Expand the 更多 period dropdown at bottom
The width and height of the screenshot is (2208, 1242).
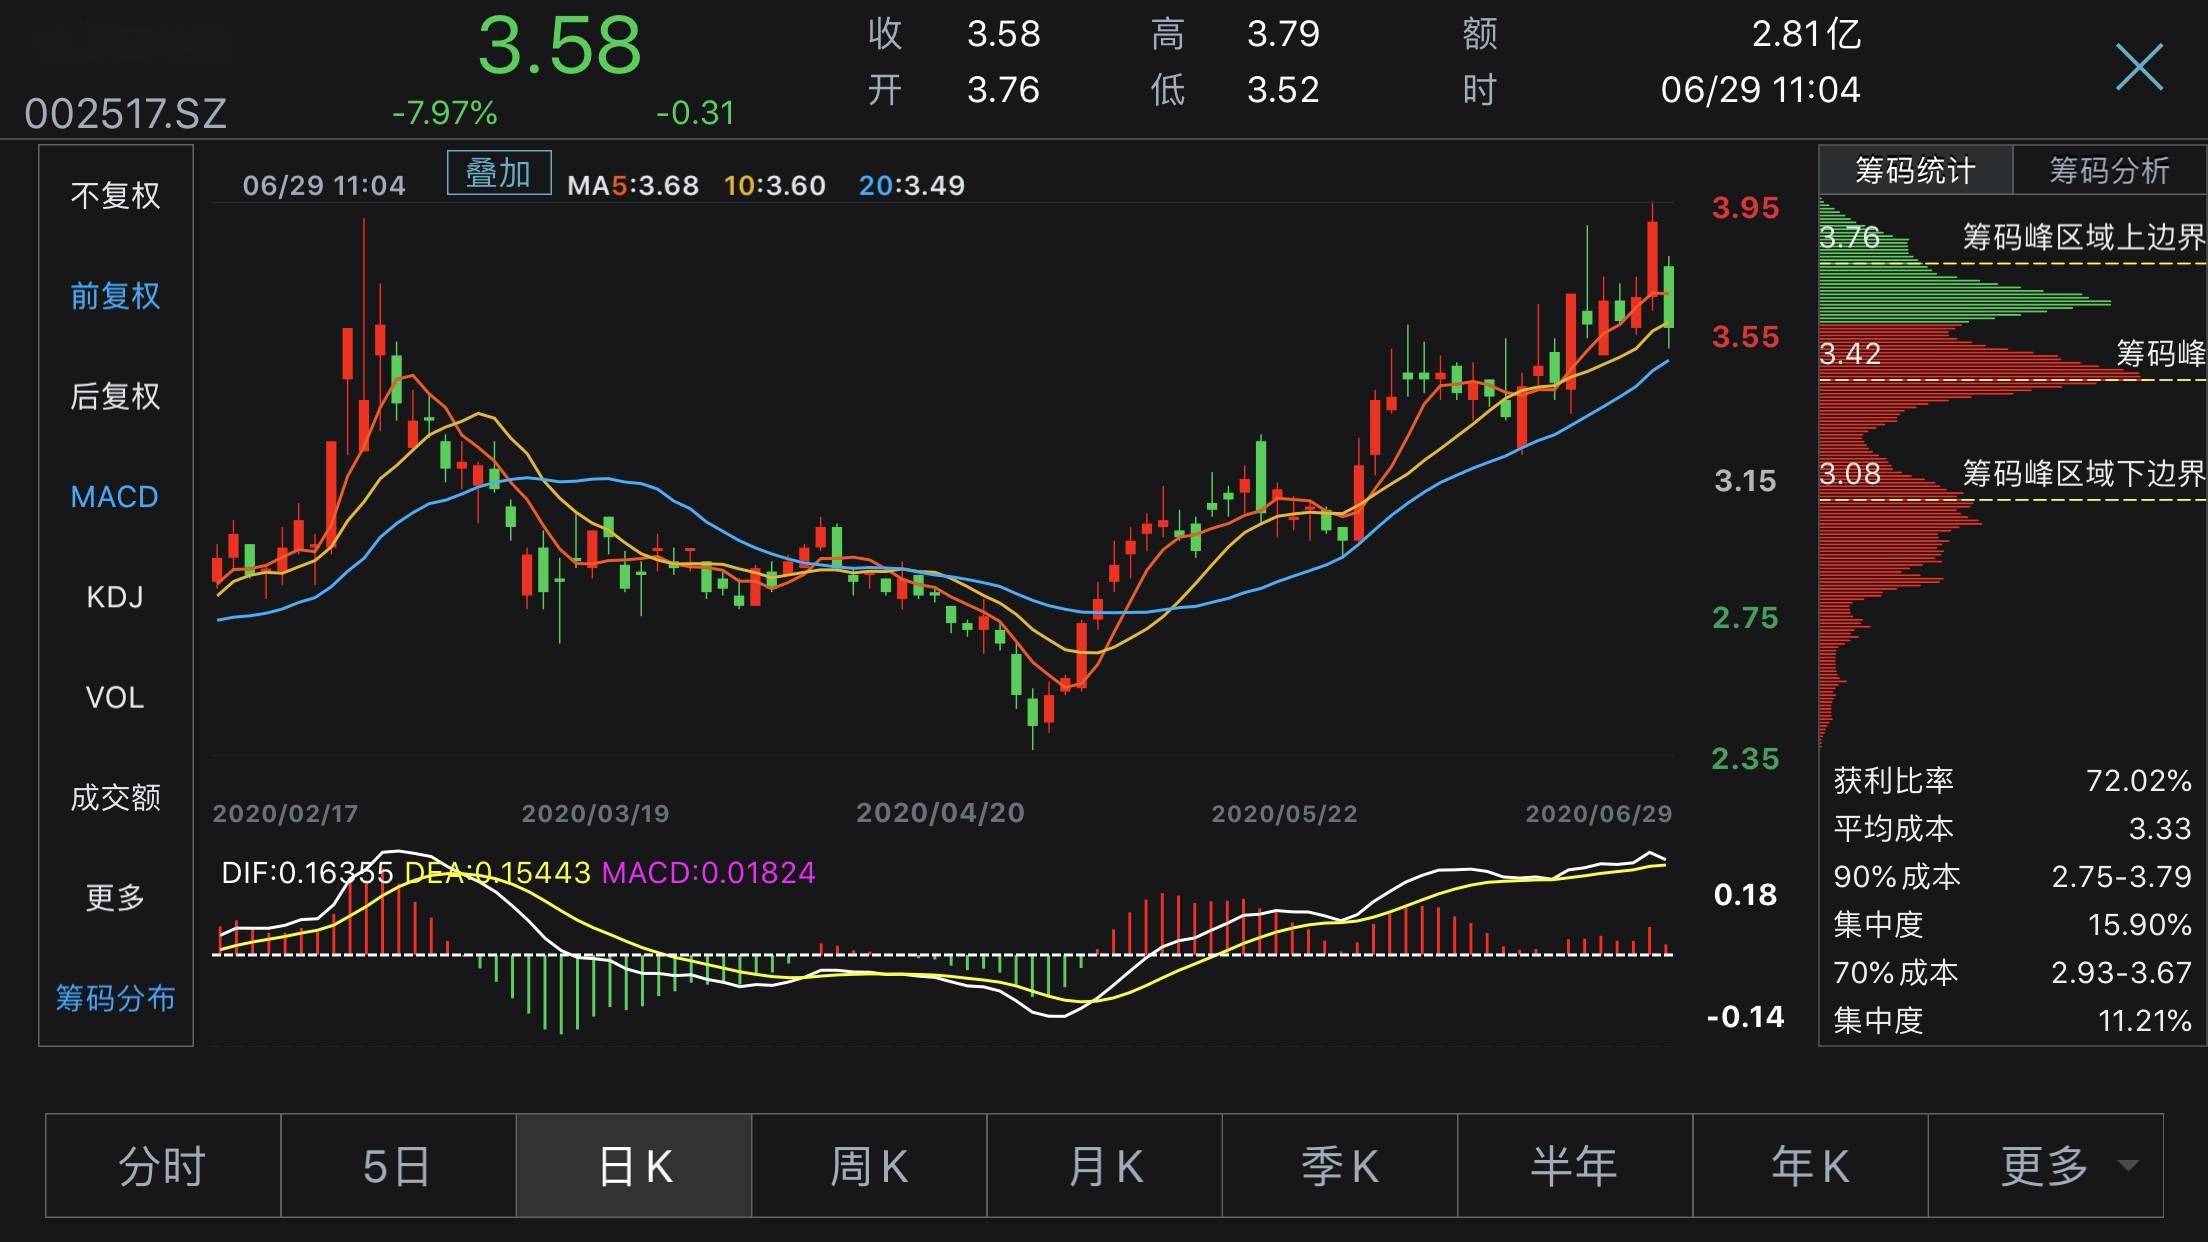pyautogui.click(x=2046, y=1166)
